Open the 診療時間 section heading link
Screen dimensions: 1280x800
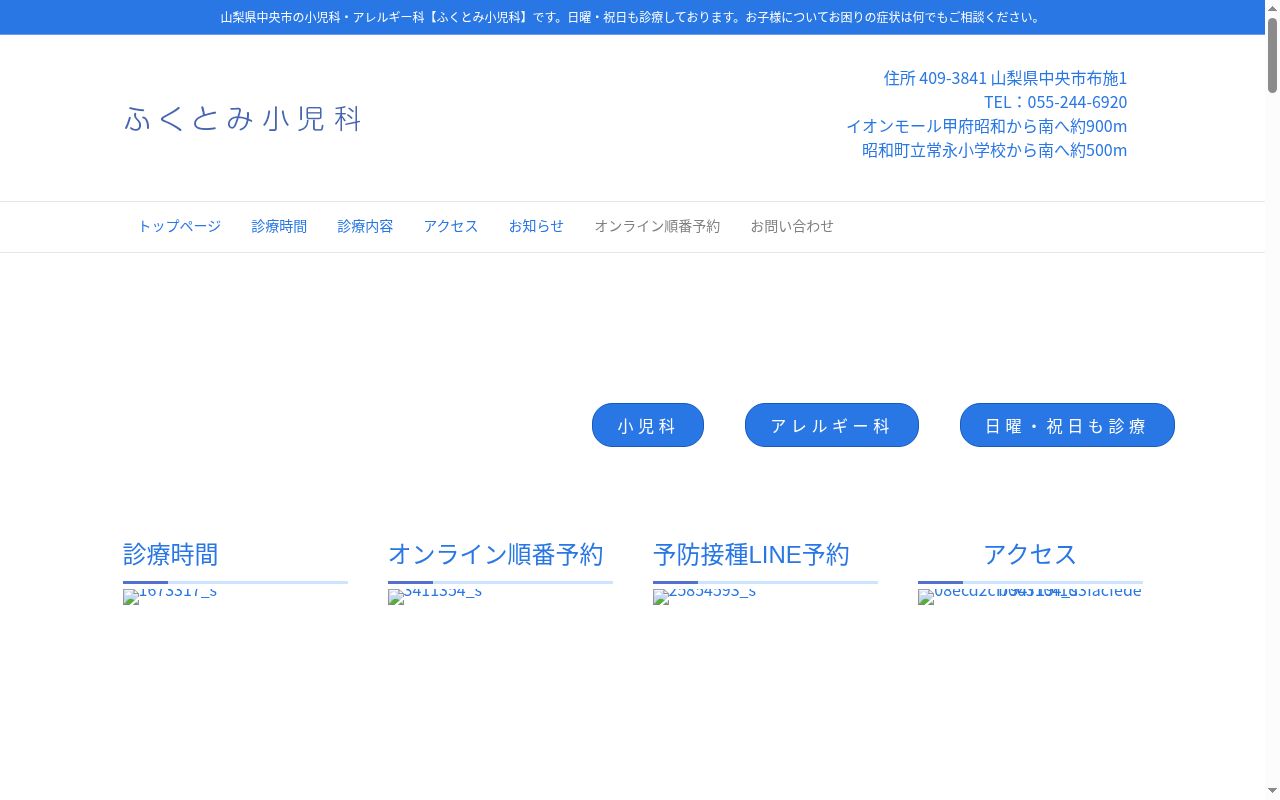171,554
